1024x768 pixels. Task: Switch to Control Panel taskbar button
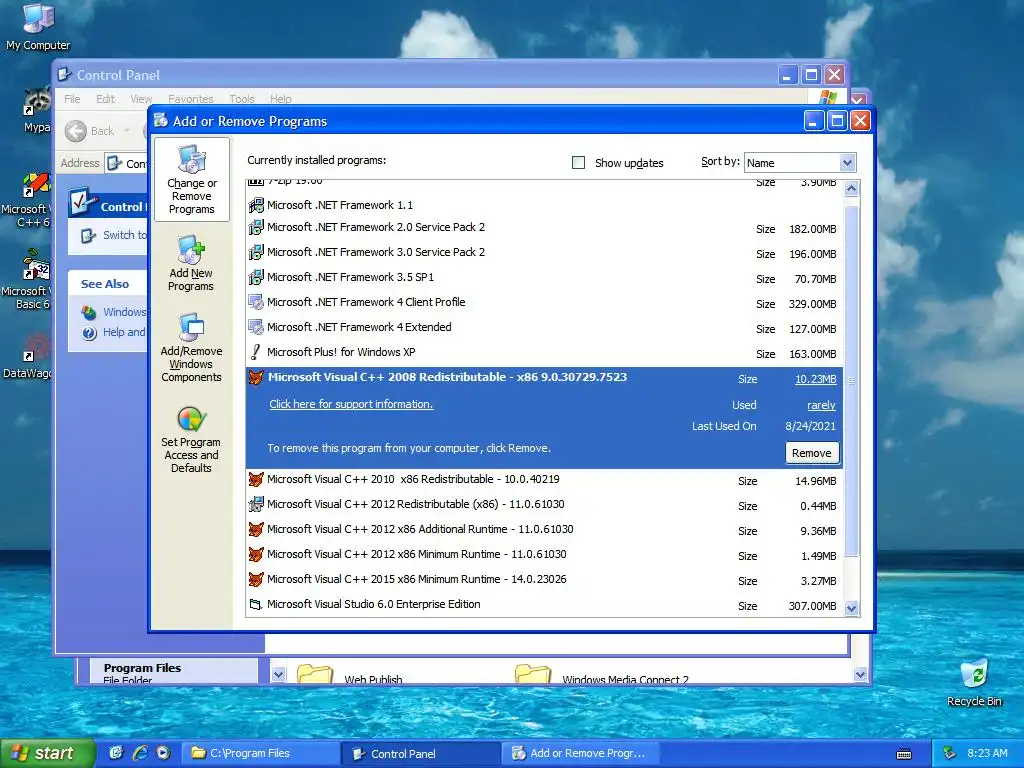click(x=421, y=753)
